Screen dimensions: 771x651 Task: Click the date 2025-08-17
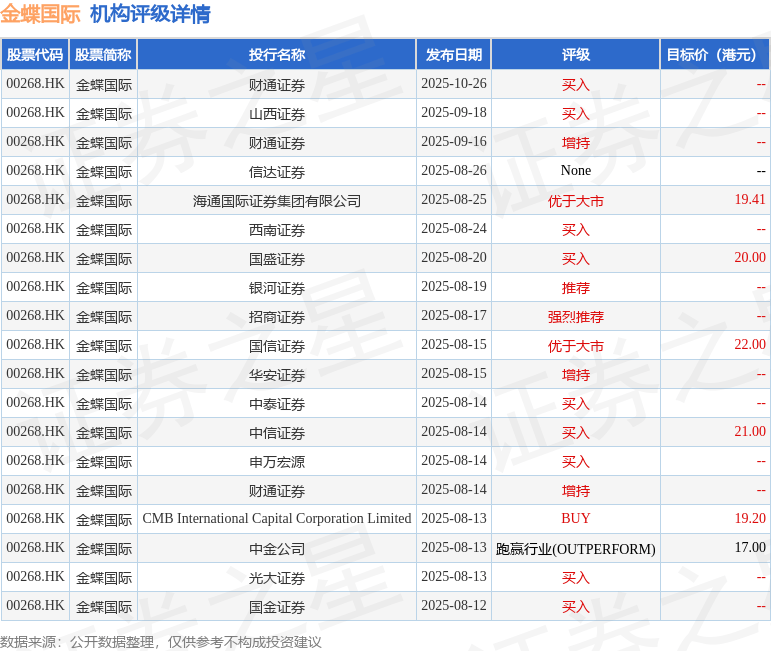454,316
